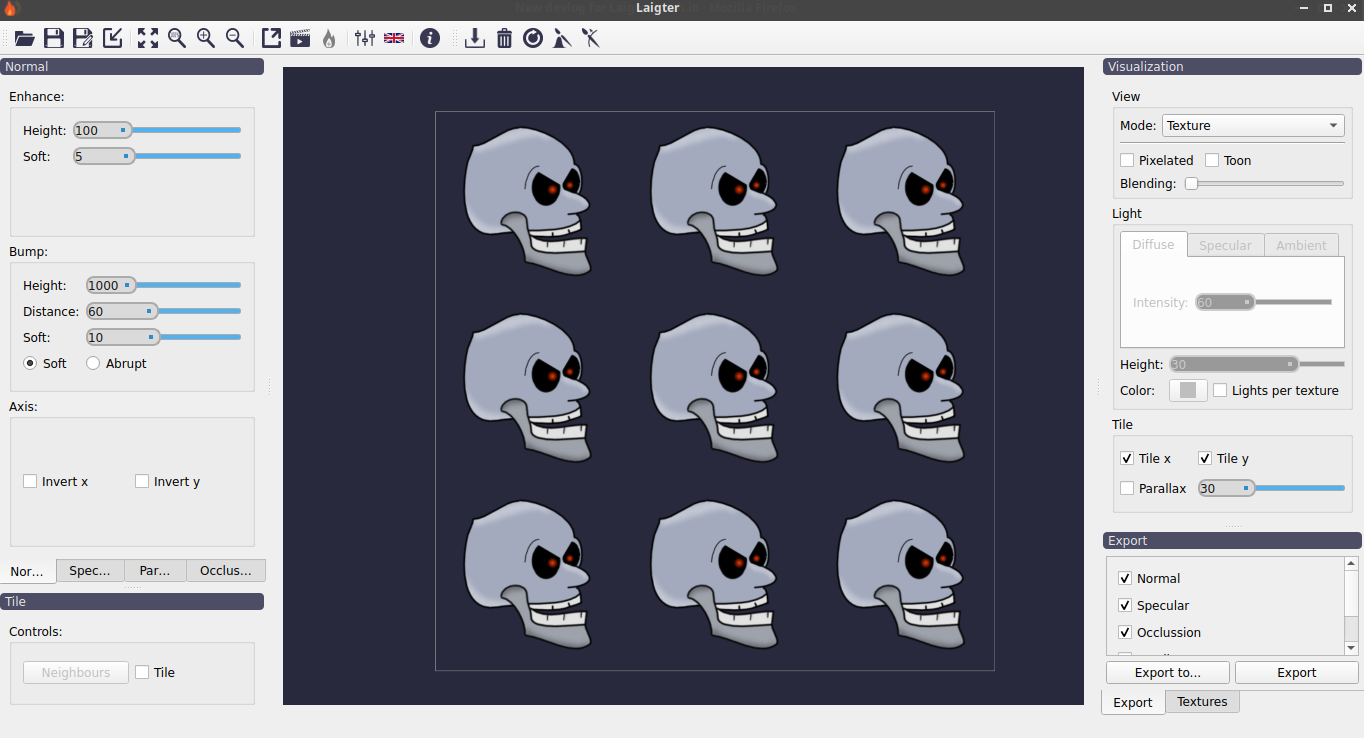The height and width of the screenshot is (738, 1364).
Task: Click the Laigter flame icon in title bar
Action: click(11, 8)
